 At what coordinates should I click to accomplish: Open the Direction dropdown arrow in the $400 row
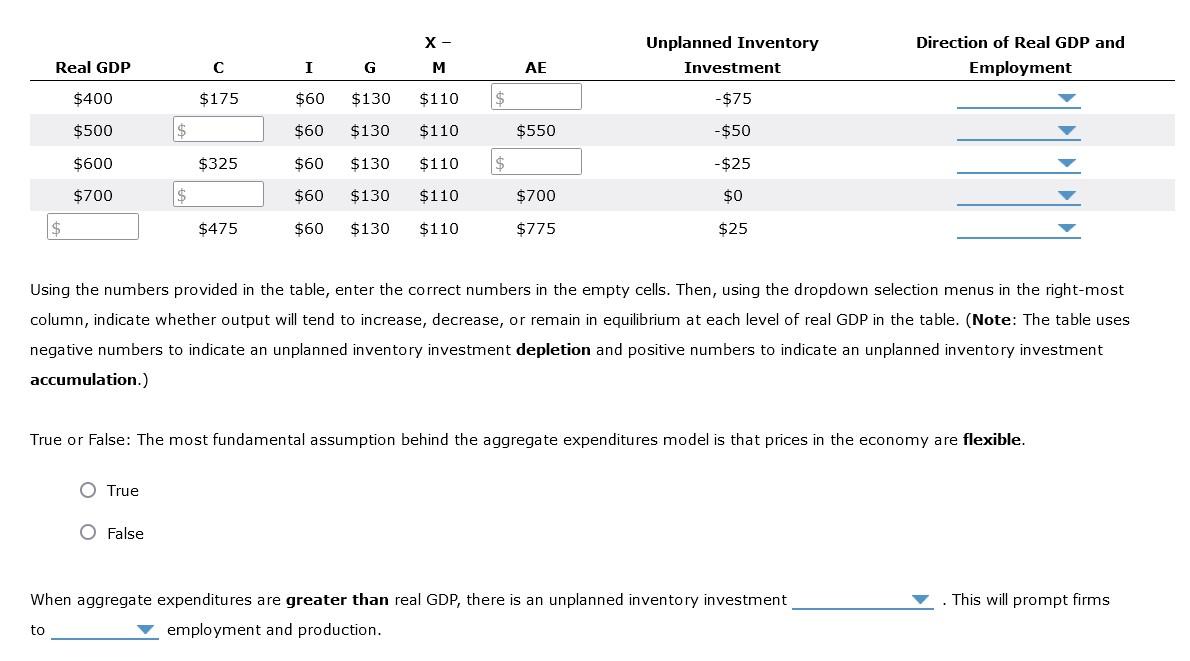1068,98
